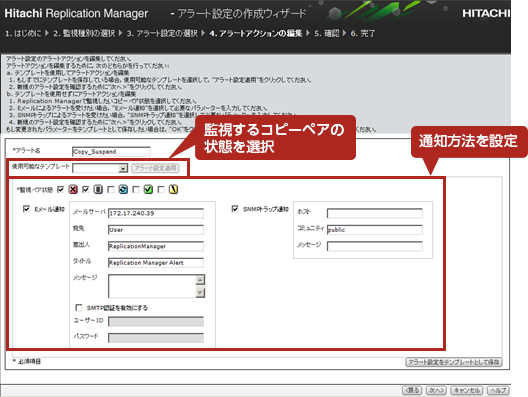Click the 宛先 field containing User
528x397 pixels.
[x=156, y=230]
